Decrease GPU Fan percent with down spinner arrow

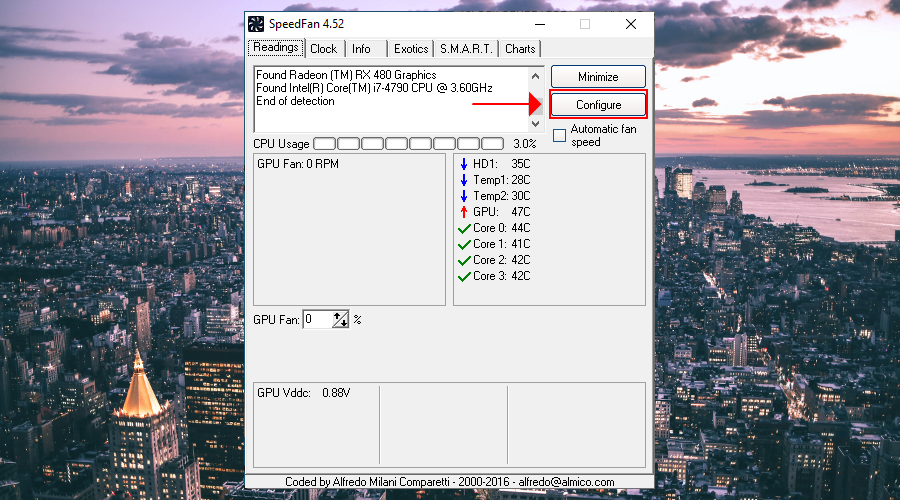(x=344, y=323)
